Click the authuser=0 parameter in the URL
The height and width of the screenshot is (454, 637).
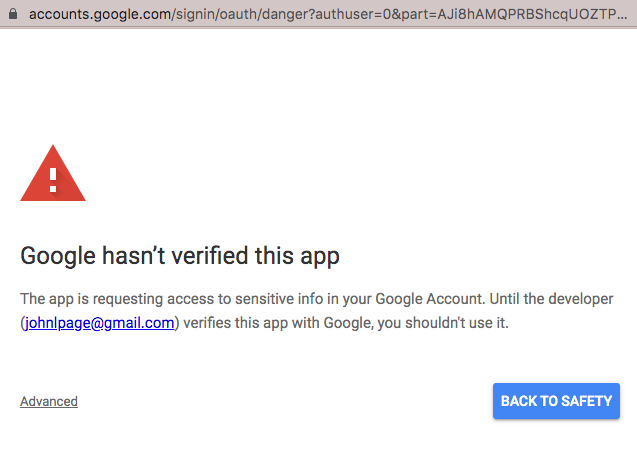353,14
